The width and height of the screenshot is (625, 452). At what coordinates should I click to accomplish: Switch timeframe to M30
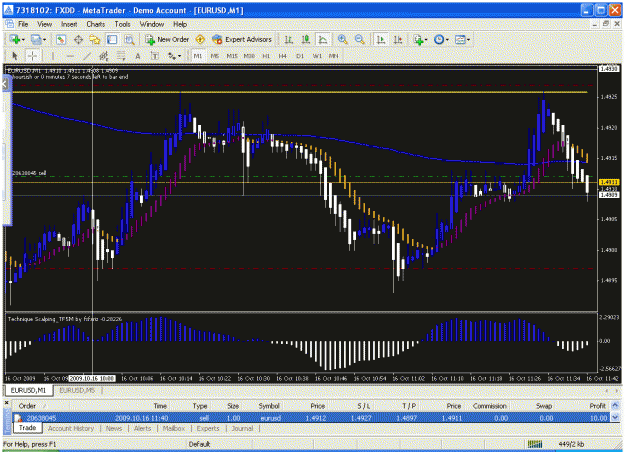(249, 56)
